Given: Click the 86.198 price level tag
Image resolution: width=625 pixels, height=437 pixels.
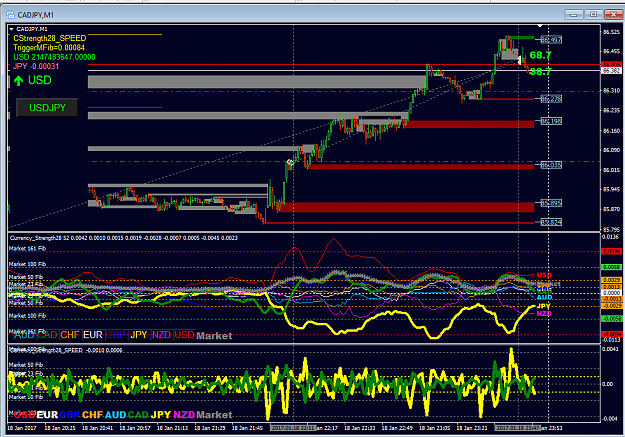Looking at the screenshot, I should click(x=551, y=121).
